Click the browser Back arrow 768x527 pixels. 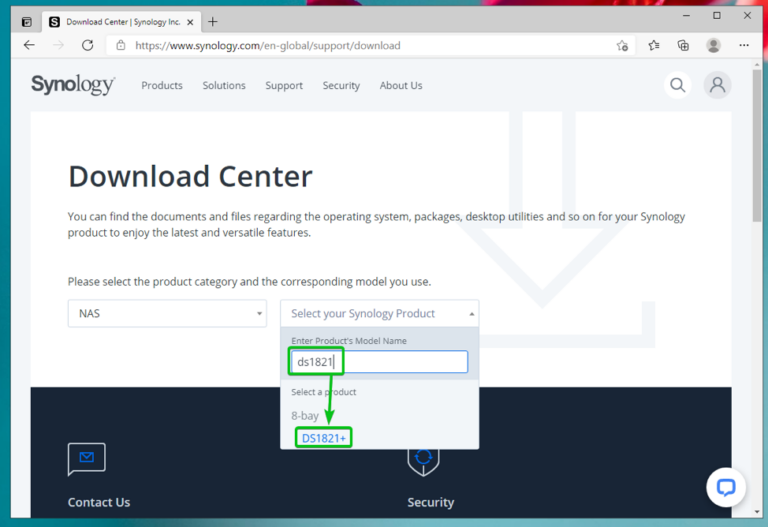pos(29,46)
